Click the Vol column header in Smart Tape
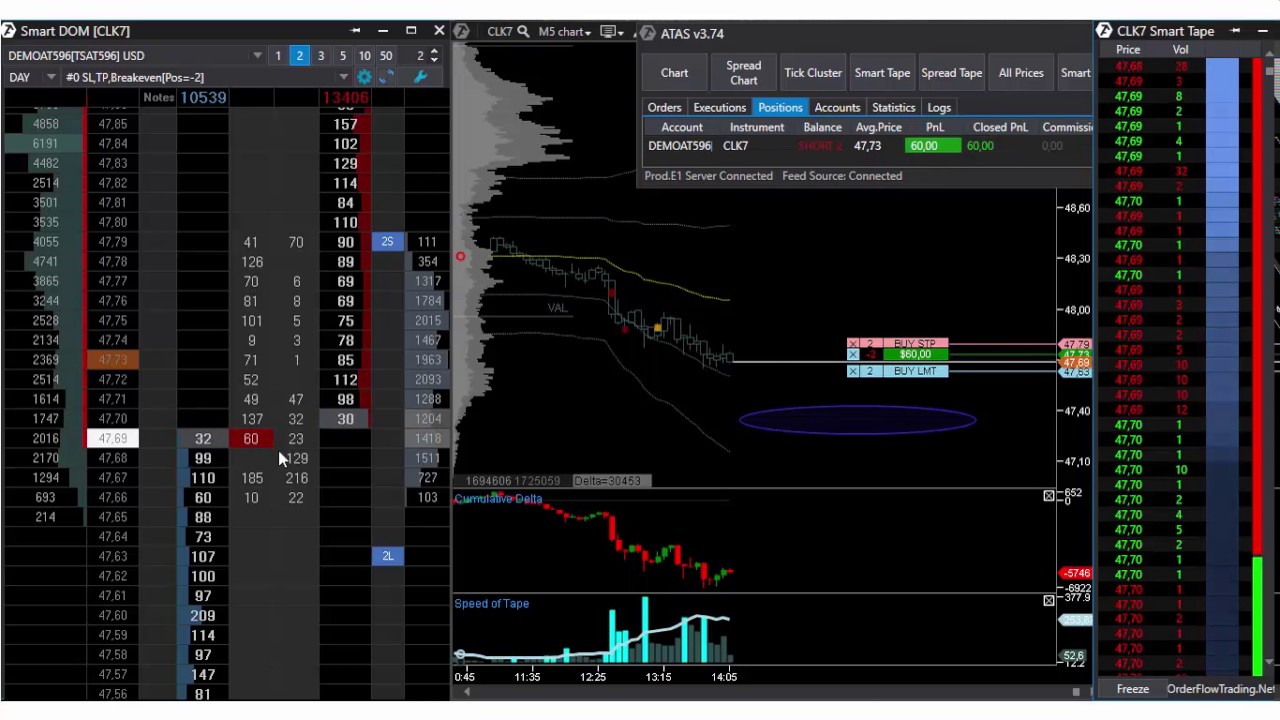The width and height of the screenshot is (1280, 720). coord(1180,50)
